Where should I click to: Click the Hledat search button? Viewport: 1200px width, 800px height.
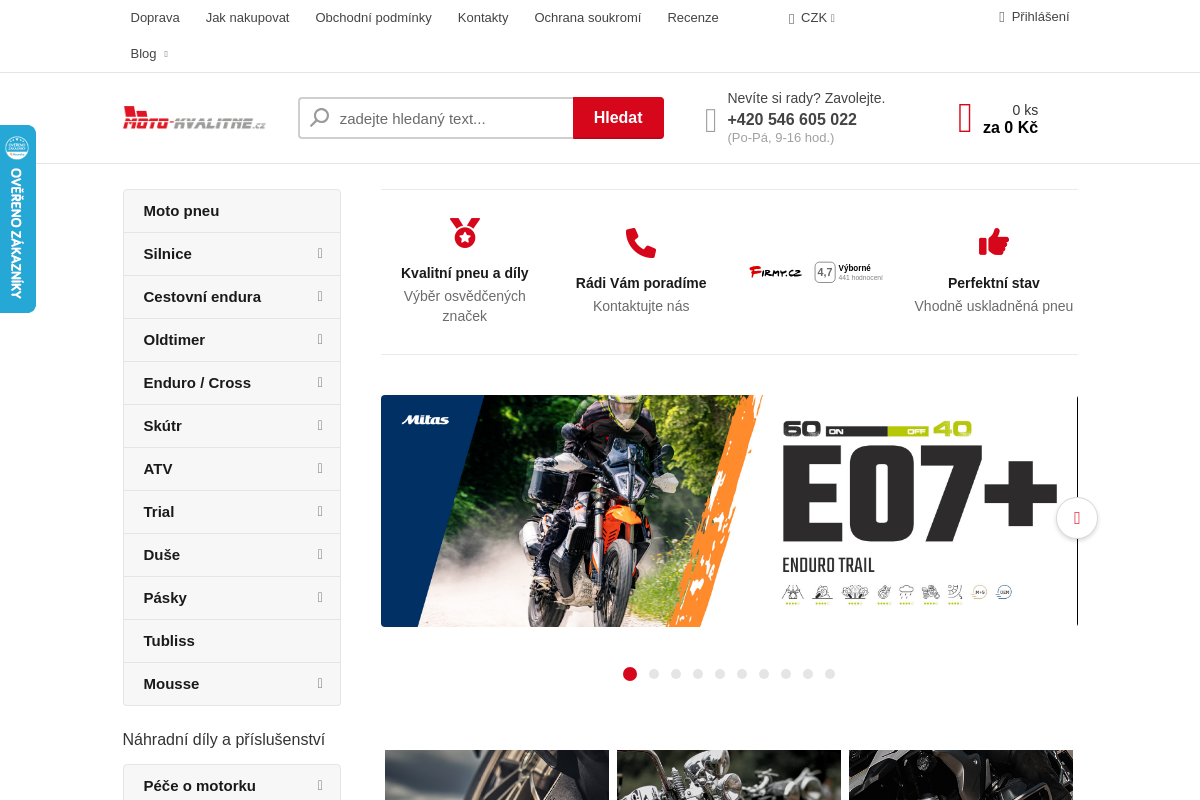(618, 117)
